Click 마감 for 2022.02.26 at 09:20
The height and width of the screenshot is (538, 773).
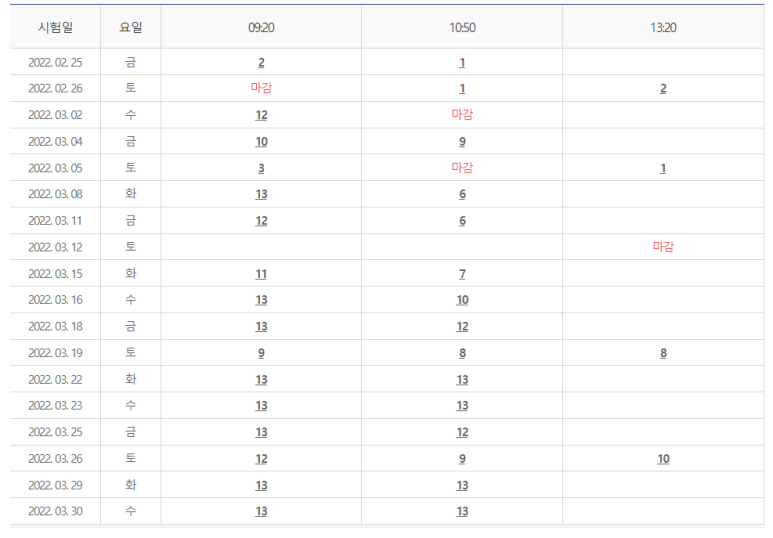pos(261,88)
